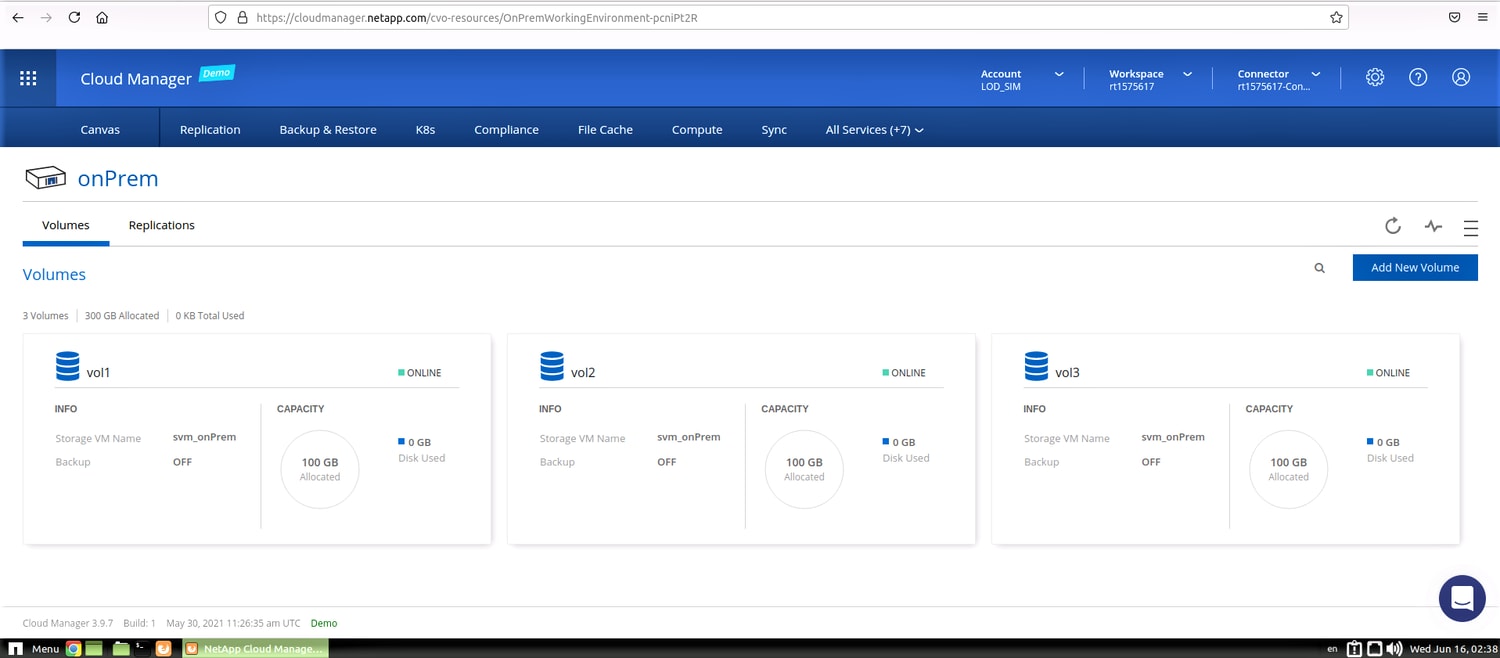The image size is (1500, 658).
Task: Open the chat support bubble
Action: 1461,599
